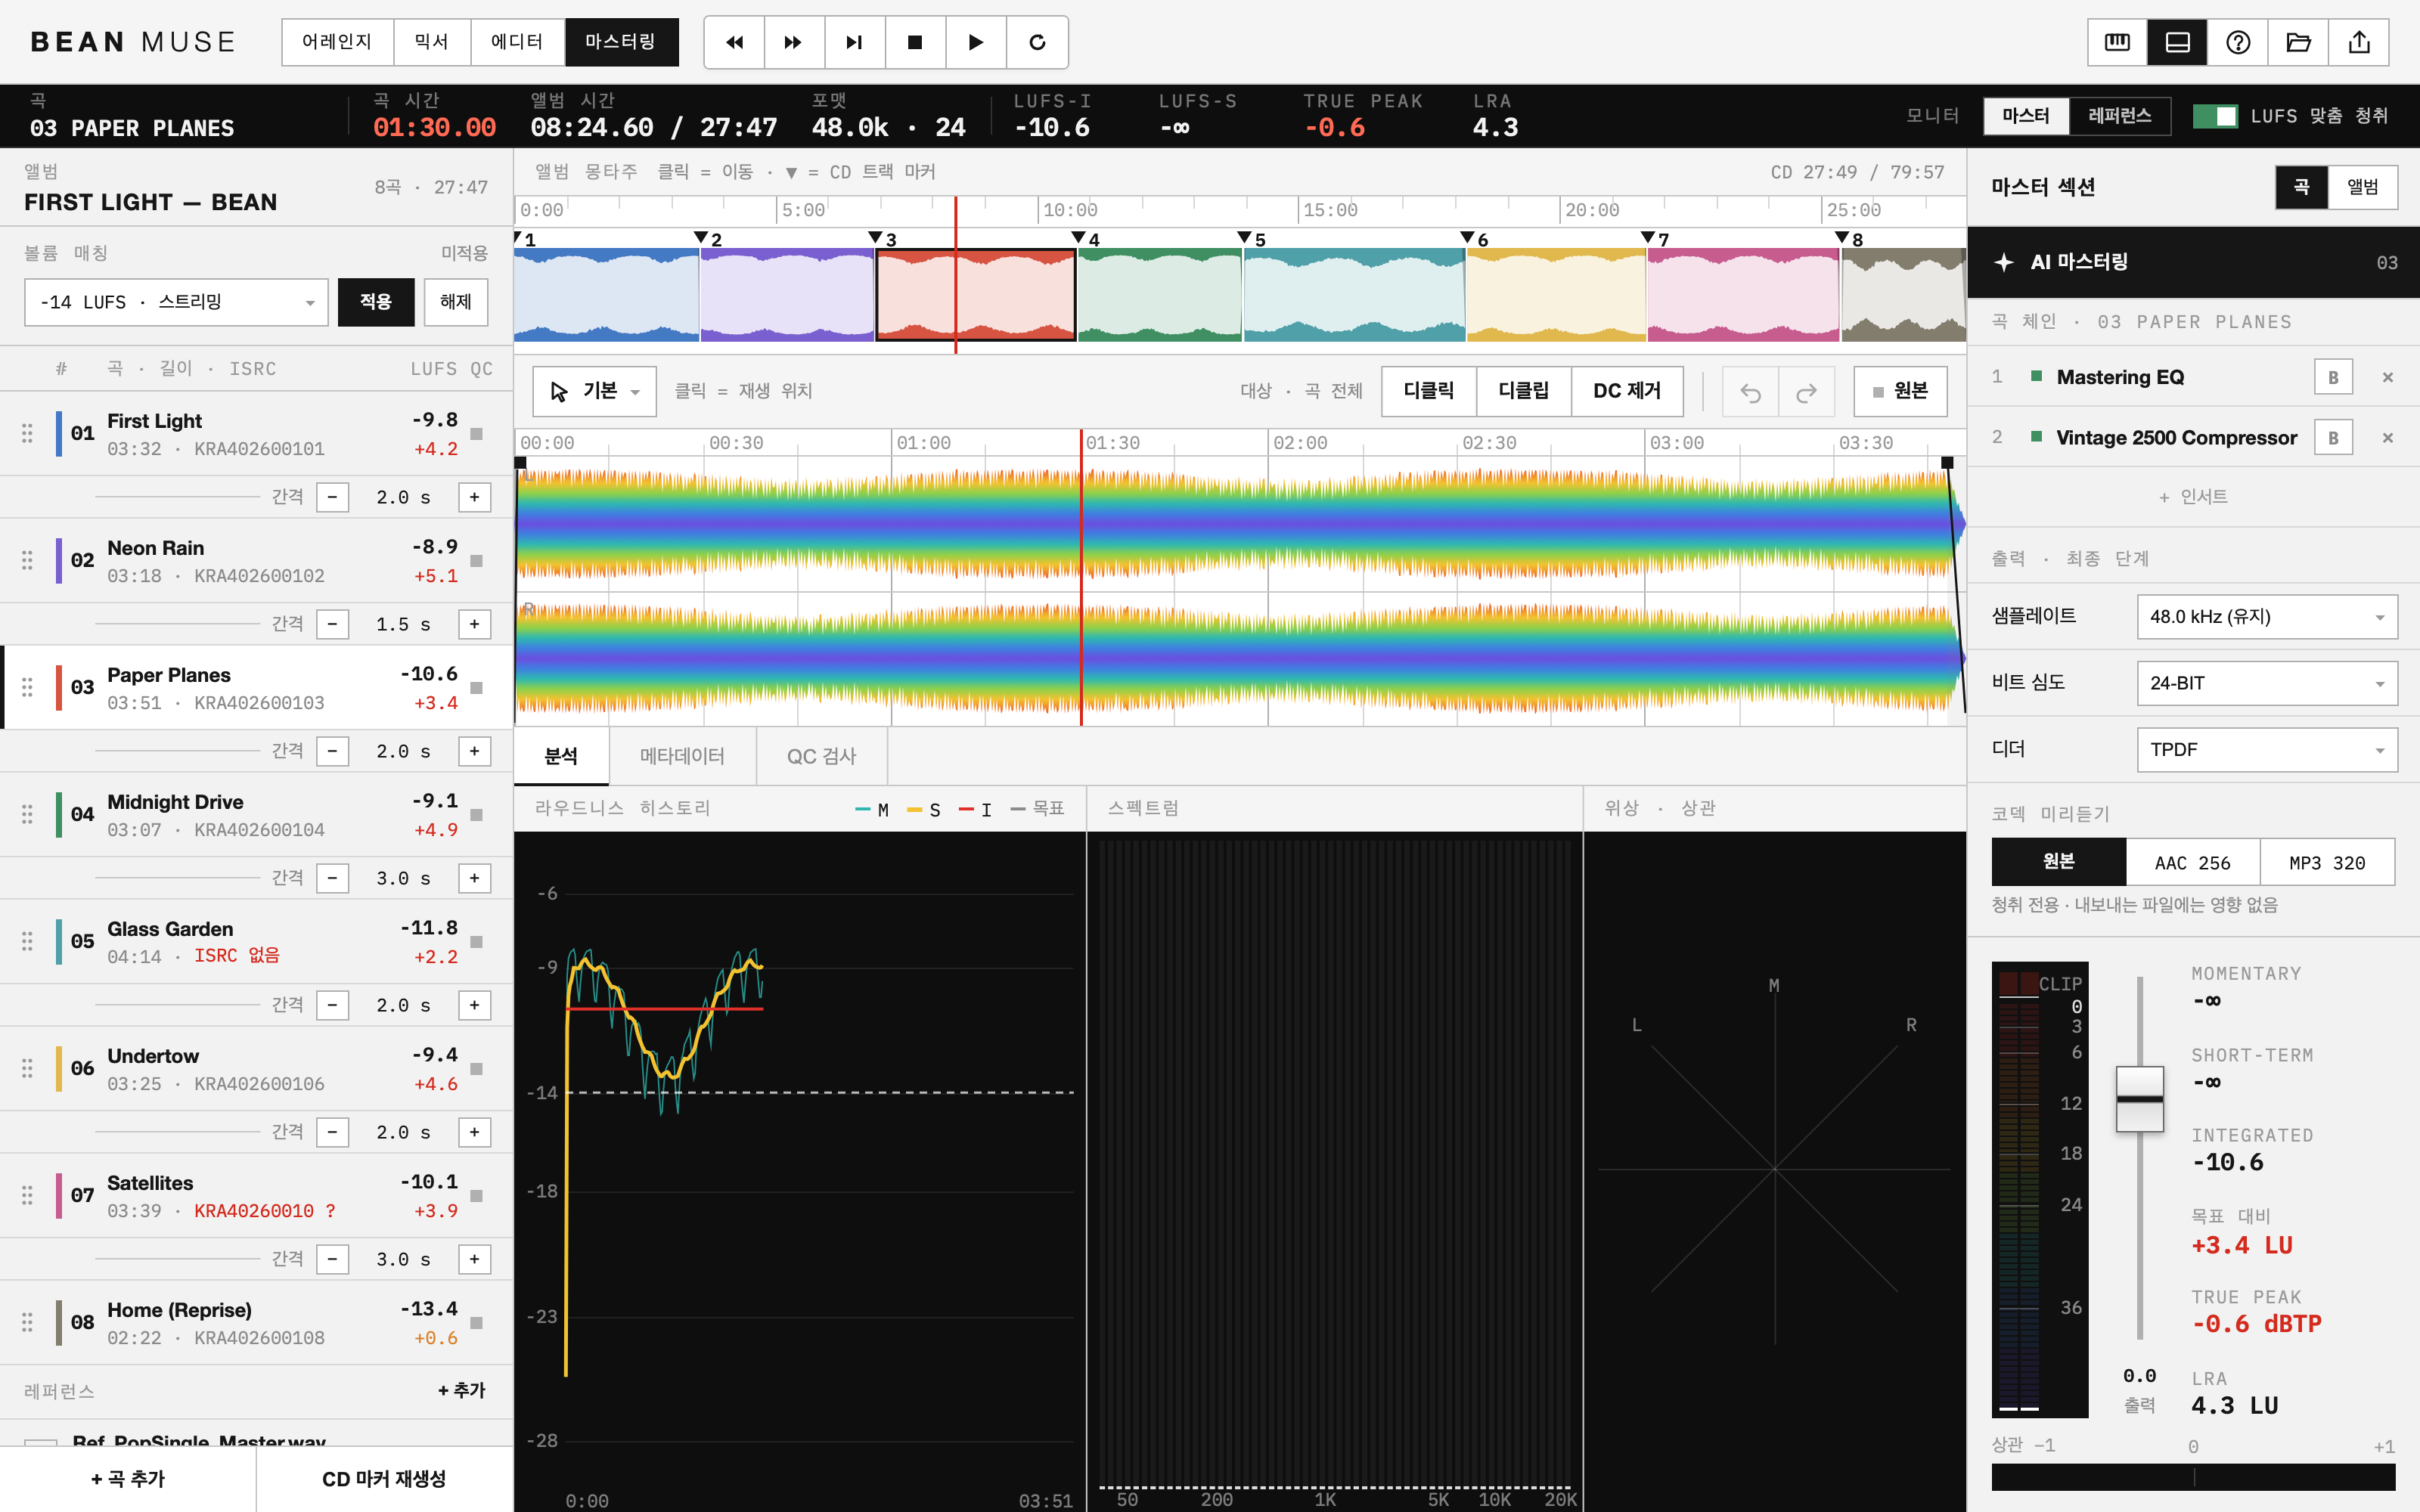Open the 기본 cursor tool dropdown
Screen dimensions: 2420x1512
[x=594, y=391]
